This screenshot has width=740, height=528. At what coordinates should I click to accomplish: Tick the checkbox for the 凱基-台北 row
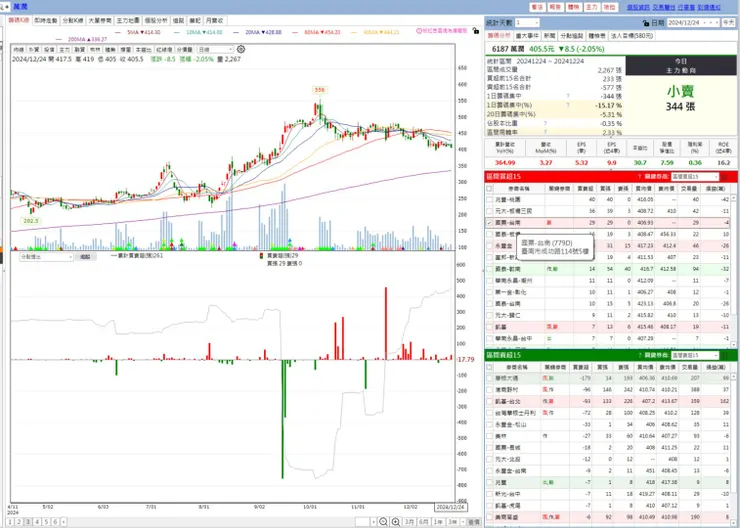[x=489, y=401]
